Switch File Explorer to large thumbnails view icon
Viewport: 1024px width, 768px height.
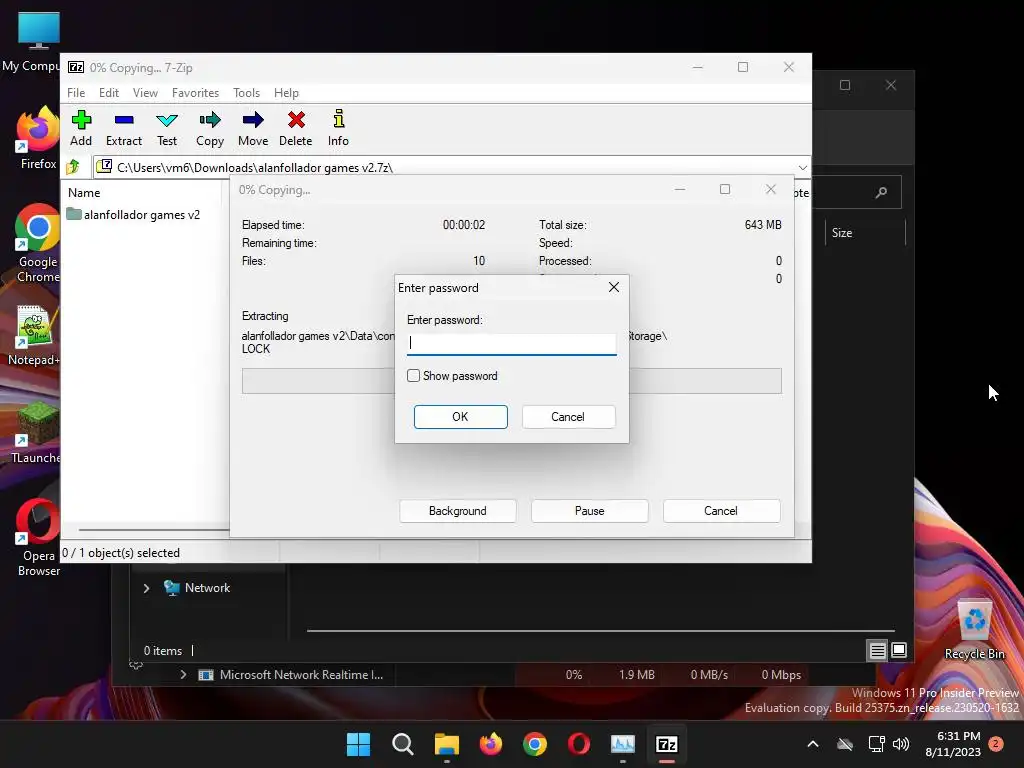click(899, 650)
